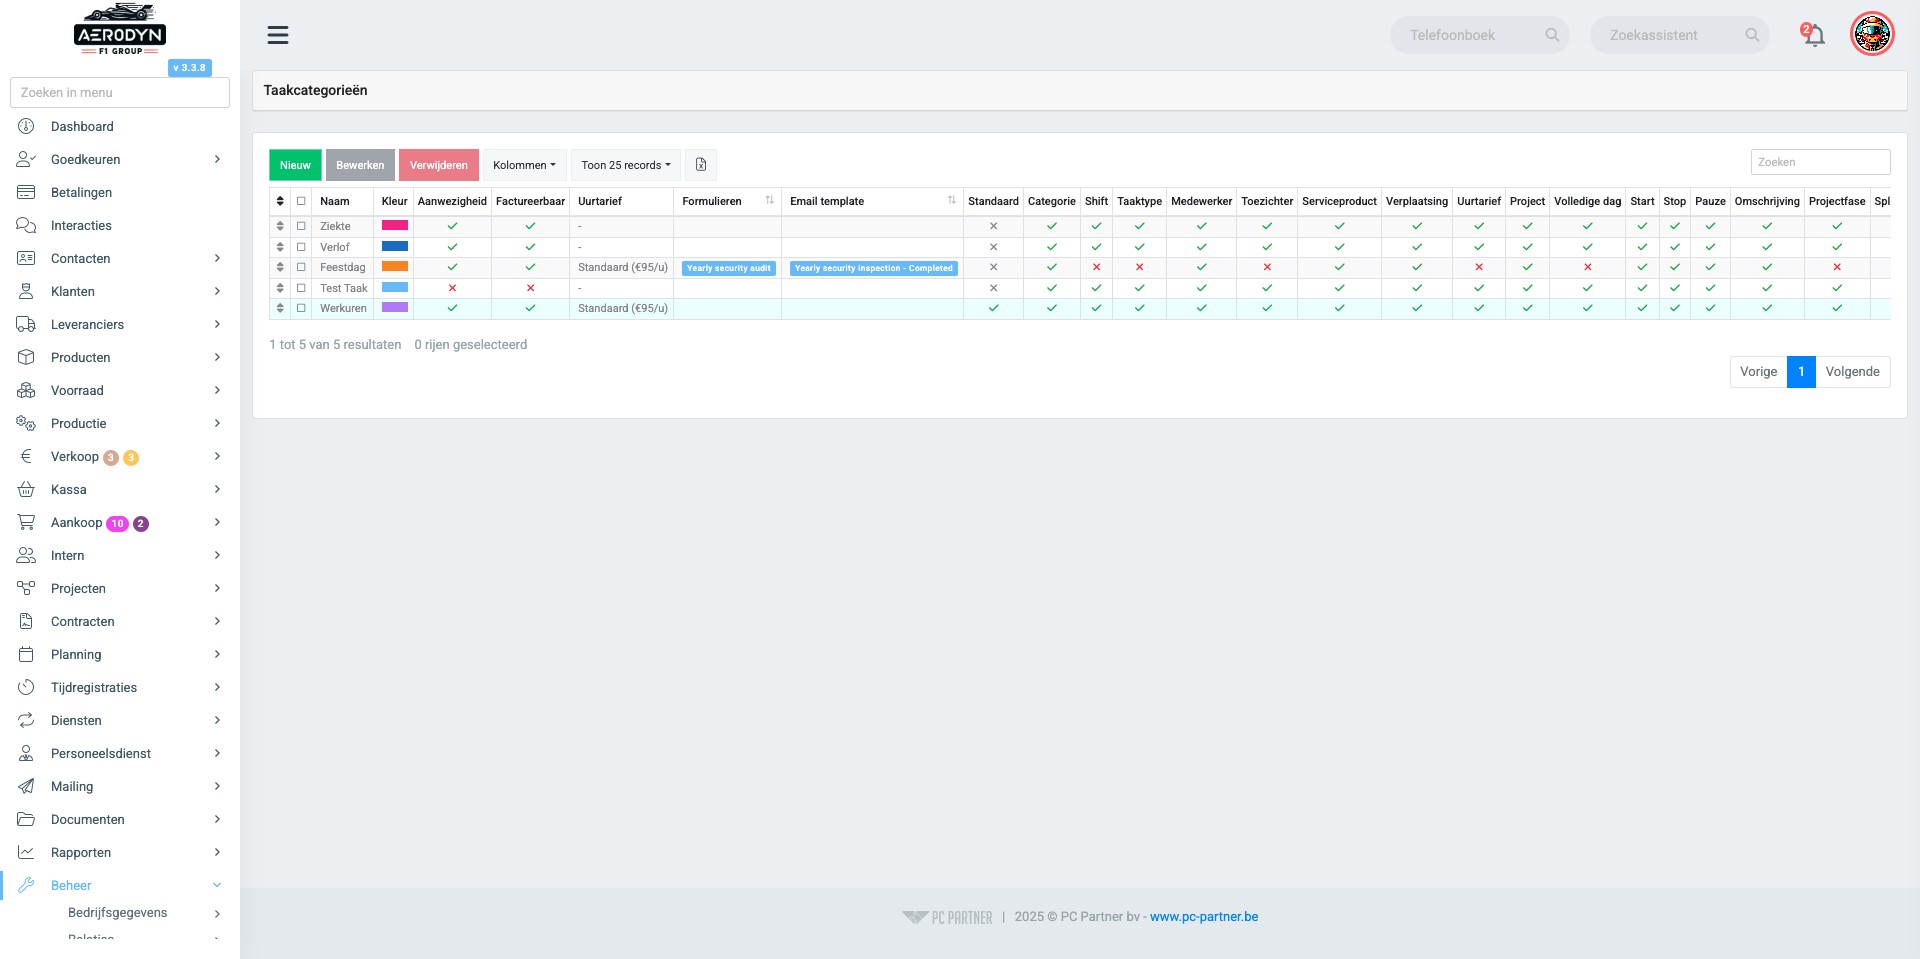Click the Betalingen card icon

[26, 192]
